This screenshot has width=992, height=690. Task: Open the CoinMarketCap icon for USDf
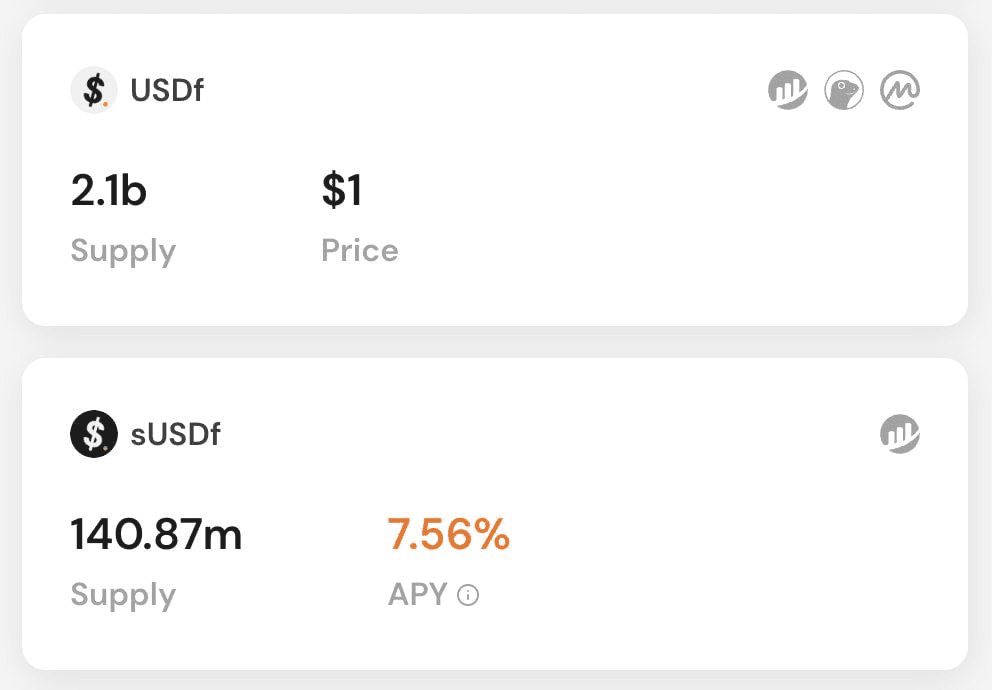(x=900, y=91)
